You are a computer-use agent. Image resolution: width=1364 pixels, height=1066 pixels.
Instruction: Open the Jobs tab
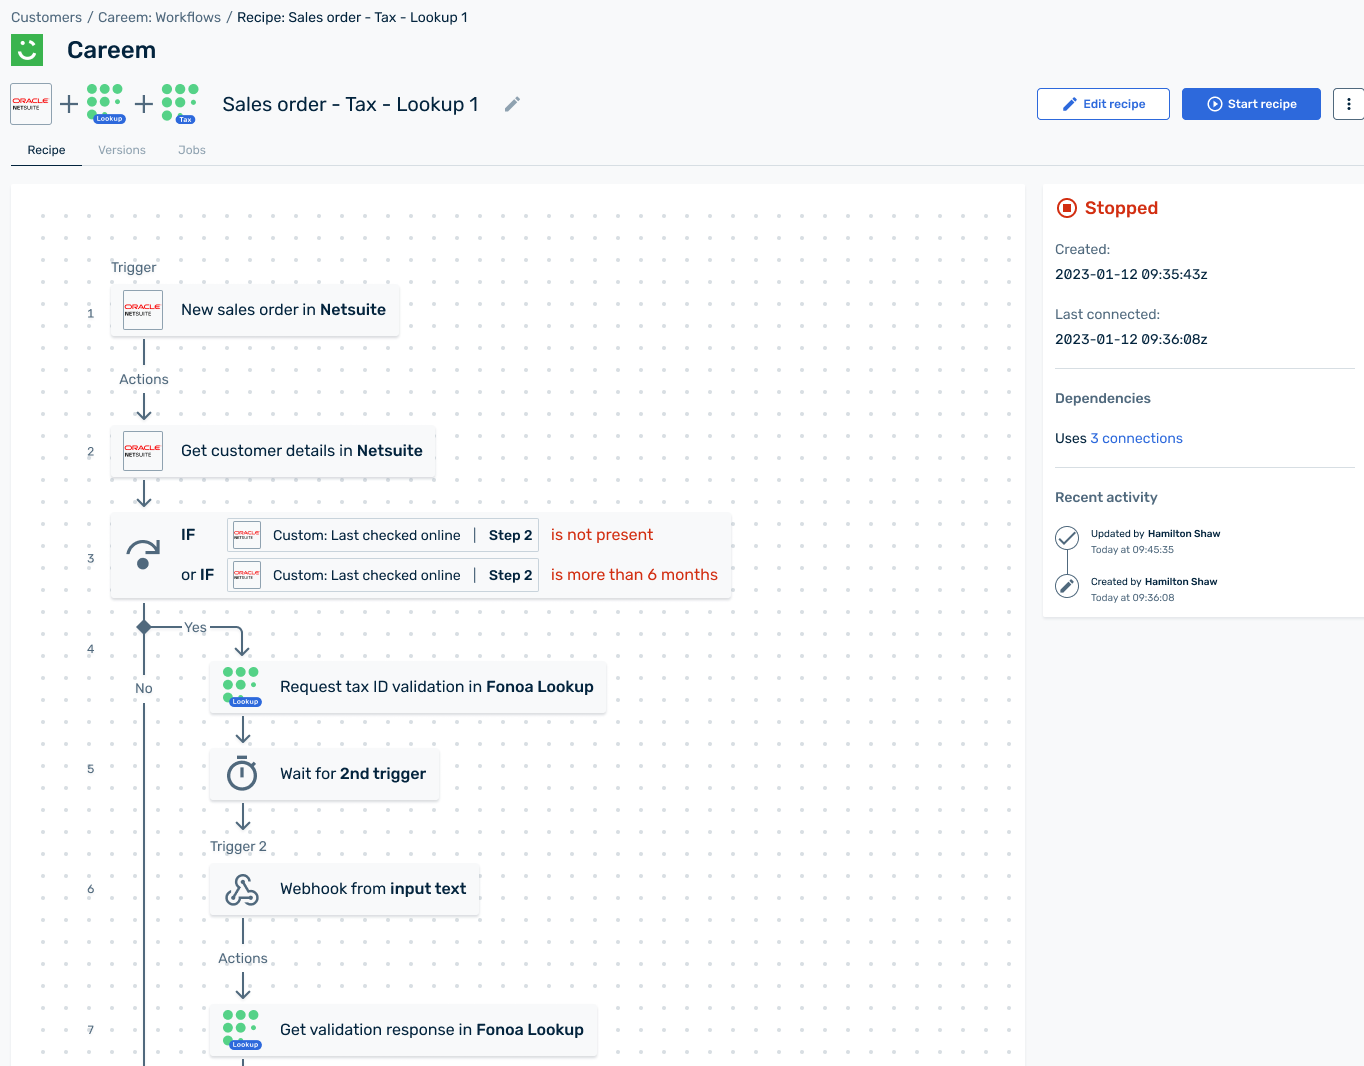192,150
